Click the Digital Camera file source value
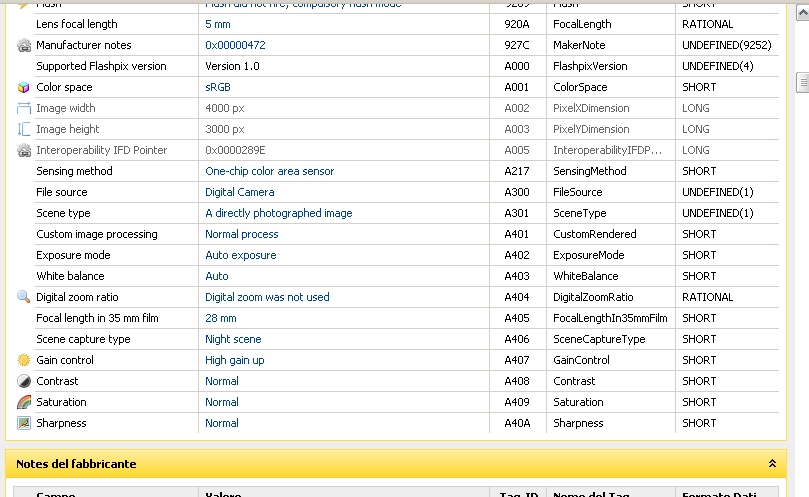The image size is (809, 497). click(x=239, y=192)
